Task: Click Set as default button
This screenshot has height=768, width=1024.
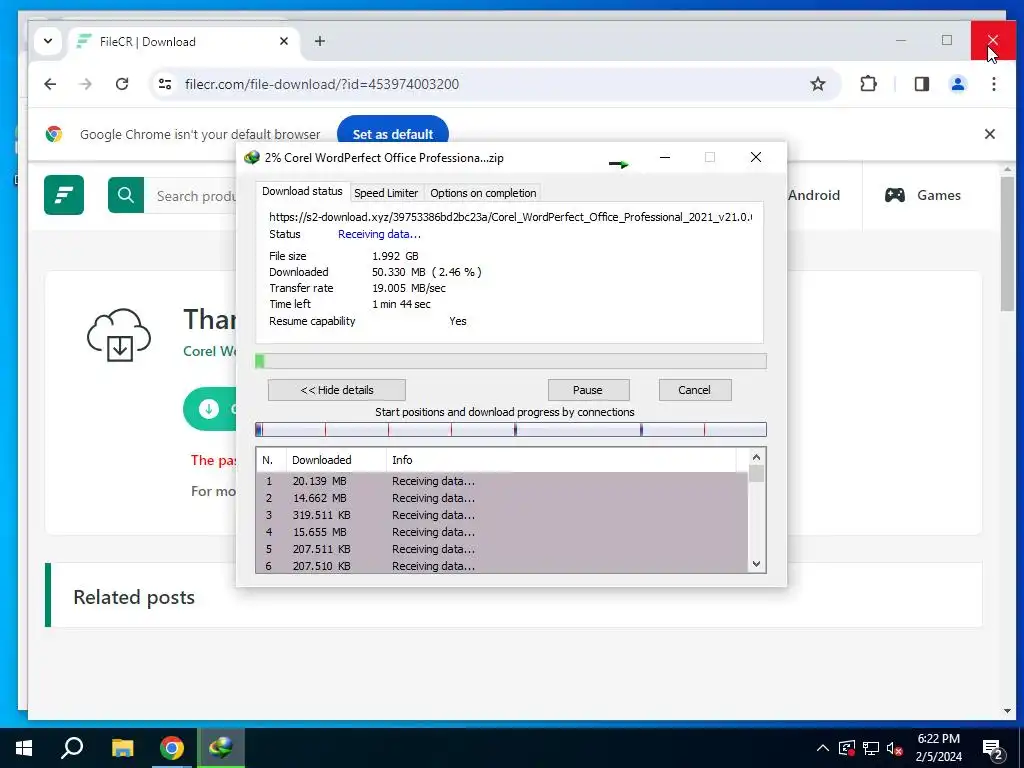Action: pyautogui.click(x=392, y=134)
